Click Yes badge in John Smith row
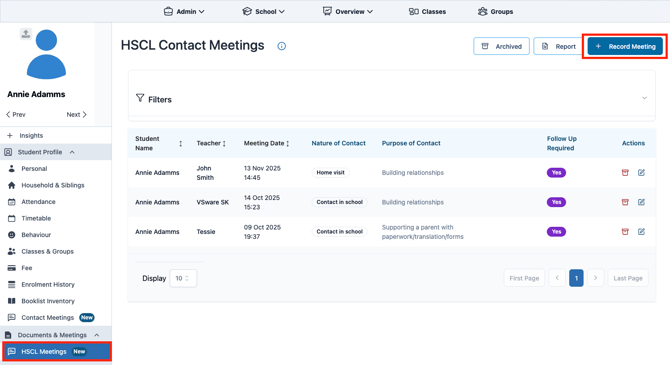The width and height of the screenshot is (670, 365). click(556, 173)
